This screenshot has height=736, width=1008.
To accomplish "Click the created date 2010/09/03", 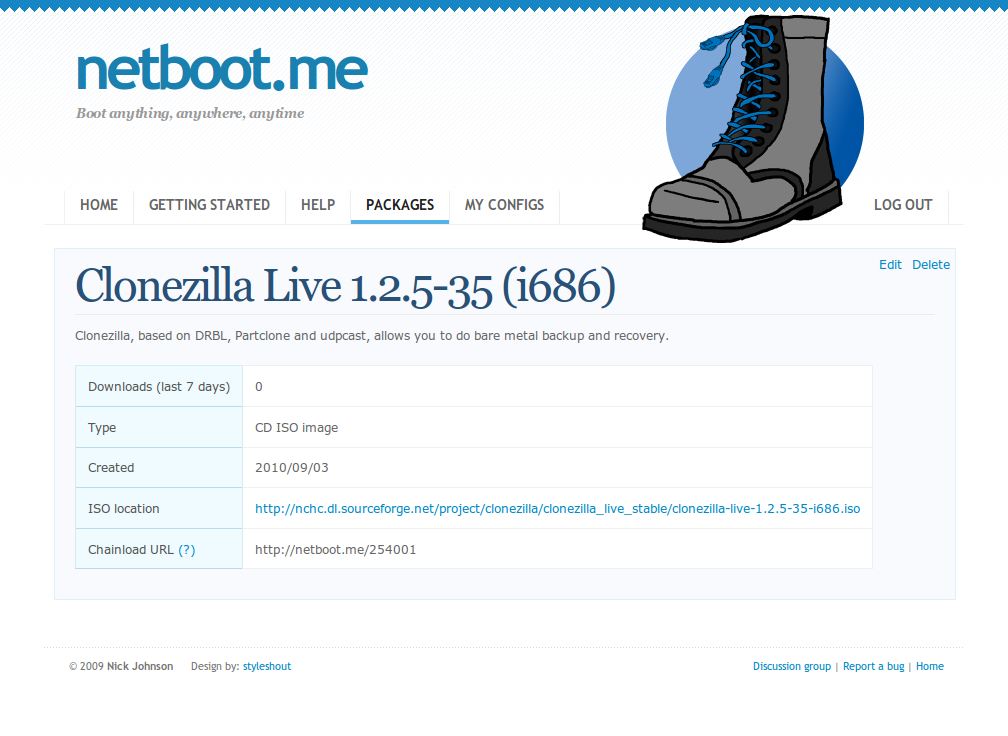I will pos(292,468).
